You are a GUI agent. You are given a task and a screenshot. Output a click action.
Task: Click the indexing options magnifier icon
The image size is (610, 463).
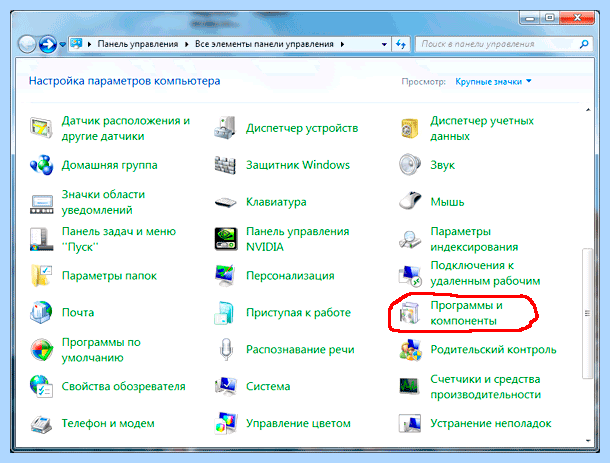[410, 239]
